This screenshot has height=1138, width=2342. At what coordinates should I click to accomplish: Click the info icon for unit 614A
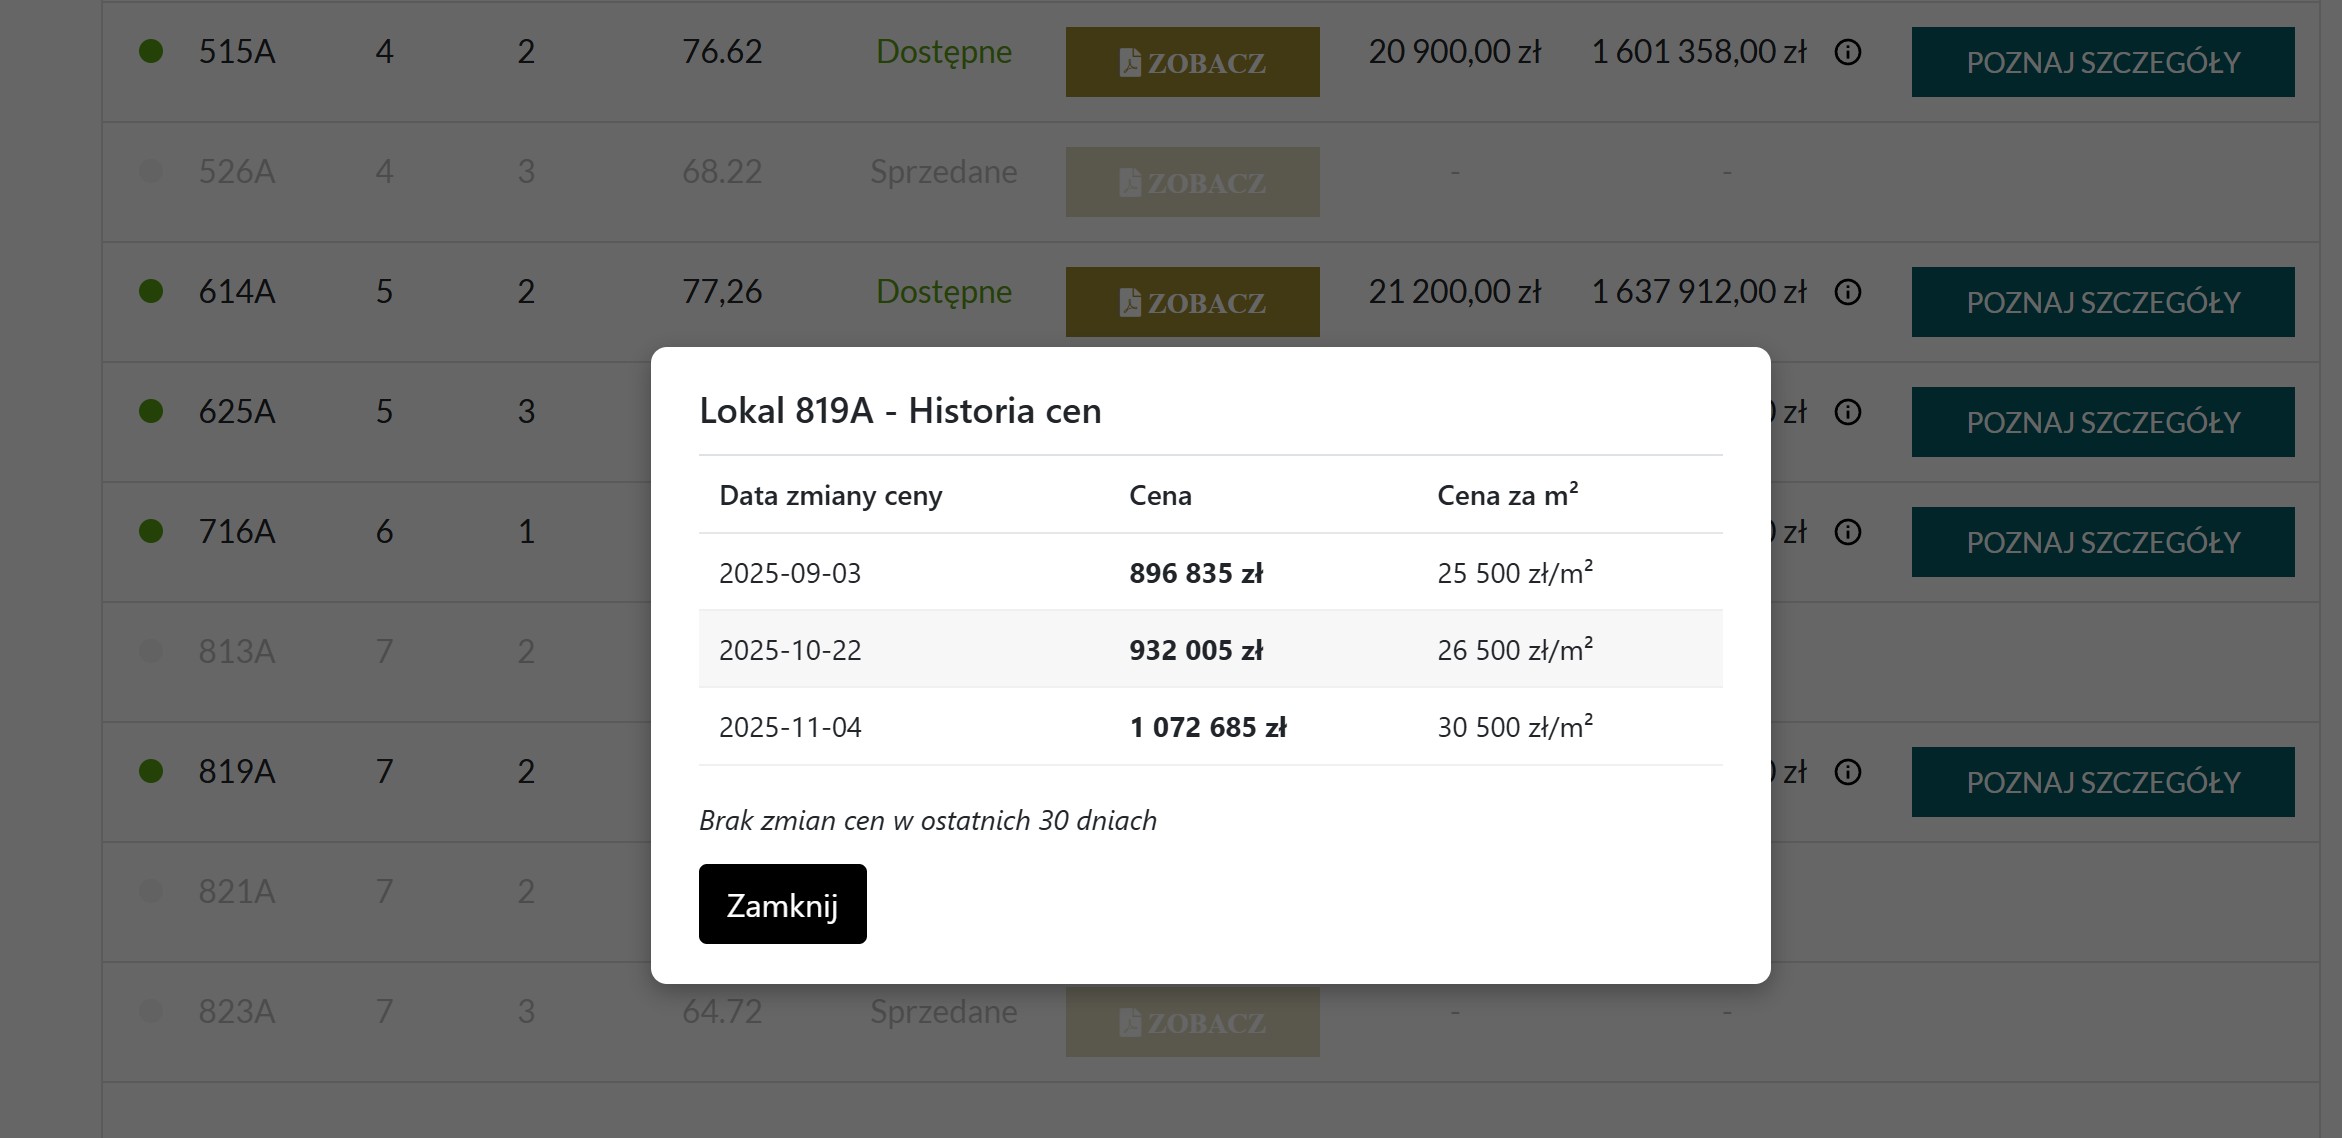[1848, 292]
